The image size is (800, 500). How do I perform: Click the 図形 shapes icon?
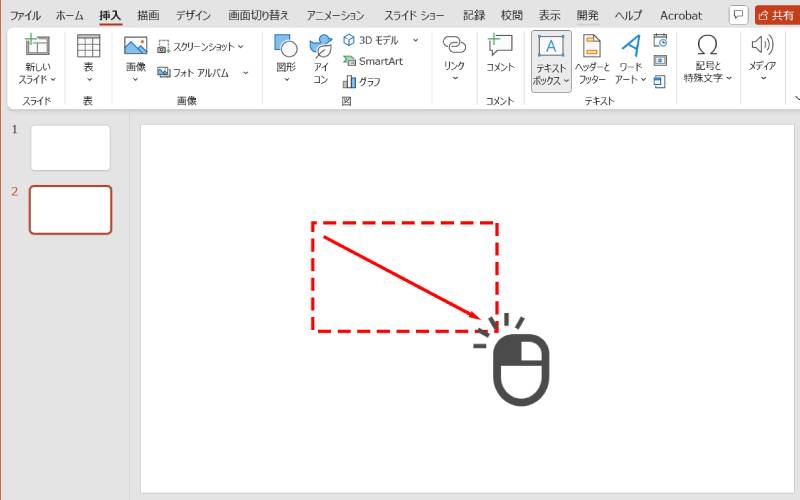(286, 46)
